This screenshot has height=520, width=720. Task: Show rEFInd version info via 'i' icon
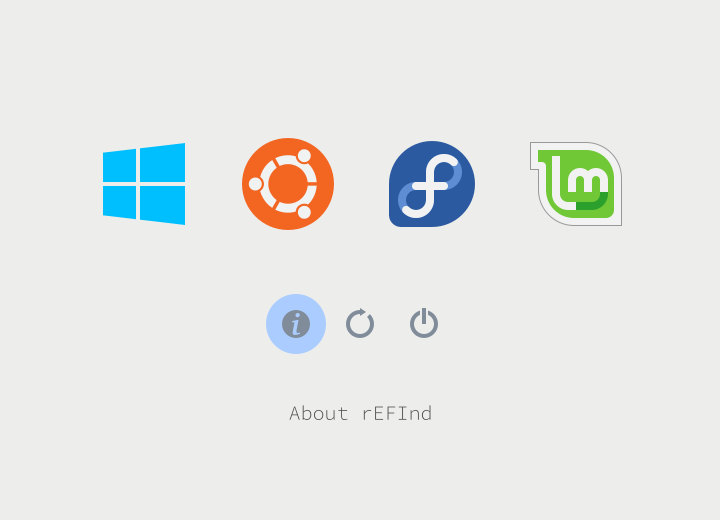(x=296, y=324)
